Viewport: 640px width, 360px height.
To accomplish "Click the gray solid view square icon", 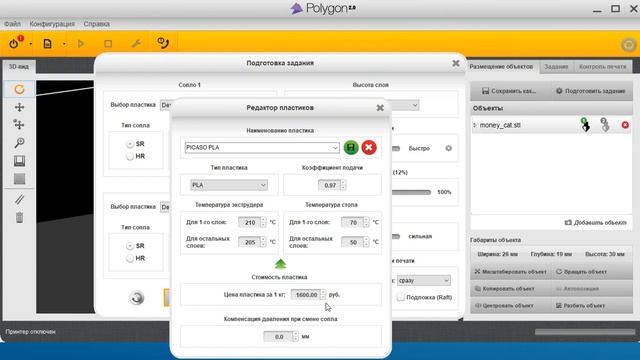I will 19,178.
